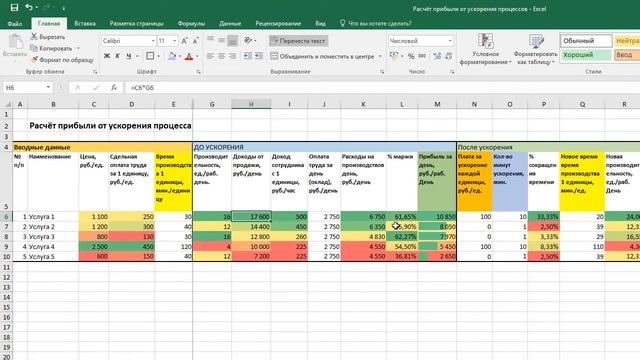The width and height of the screenshot is (640, 360).
Task: Open the underline style dropdown arrow
Action: tap(138, 56)
